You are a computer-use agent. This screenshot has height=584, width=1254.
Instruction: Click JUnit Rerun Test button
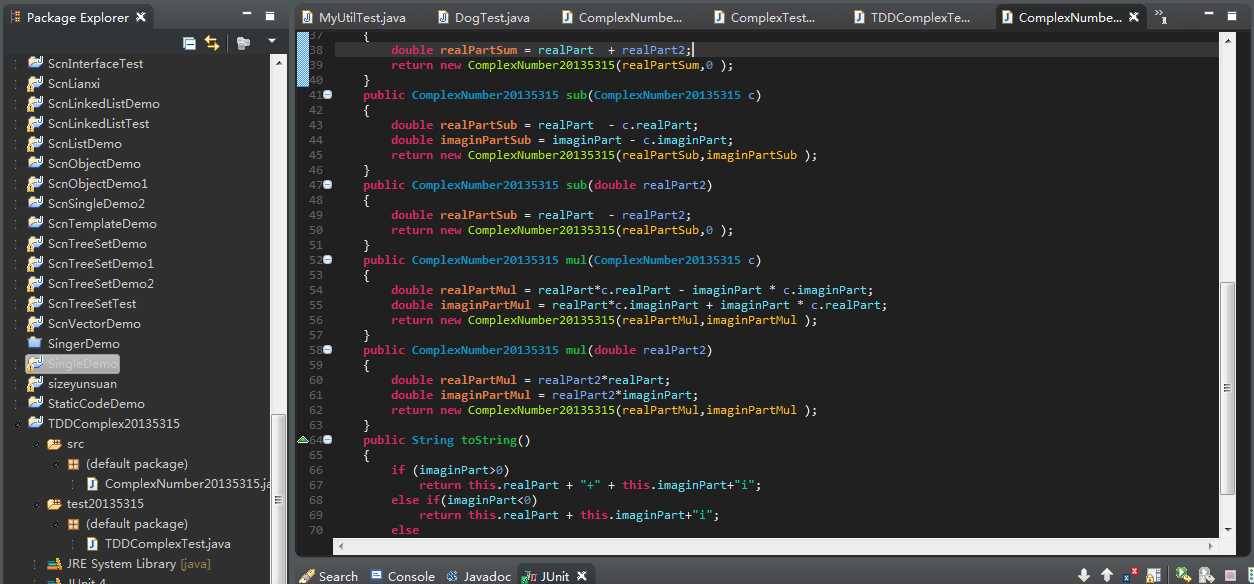point(1183,575)
